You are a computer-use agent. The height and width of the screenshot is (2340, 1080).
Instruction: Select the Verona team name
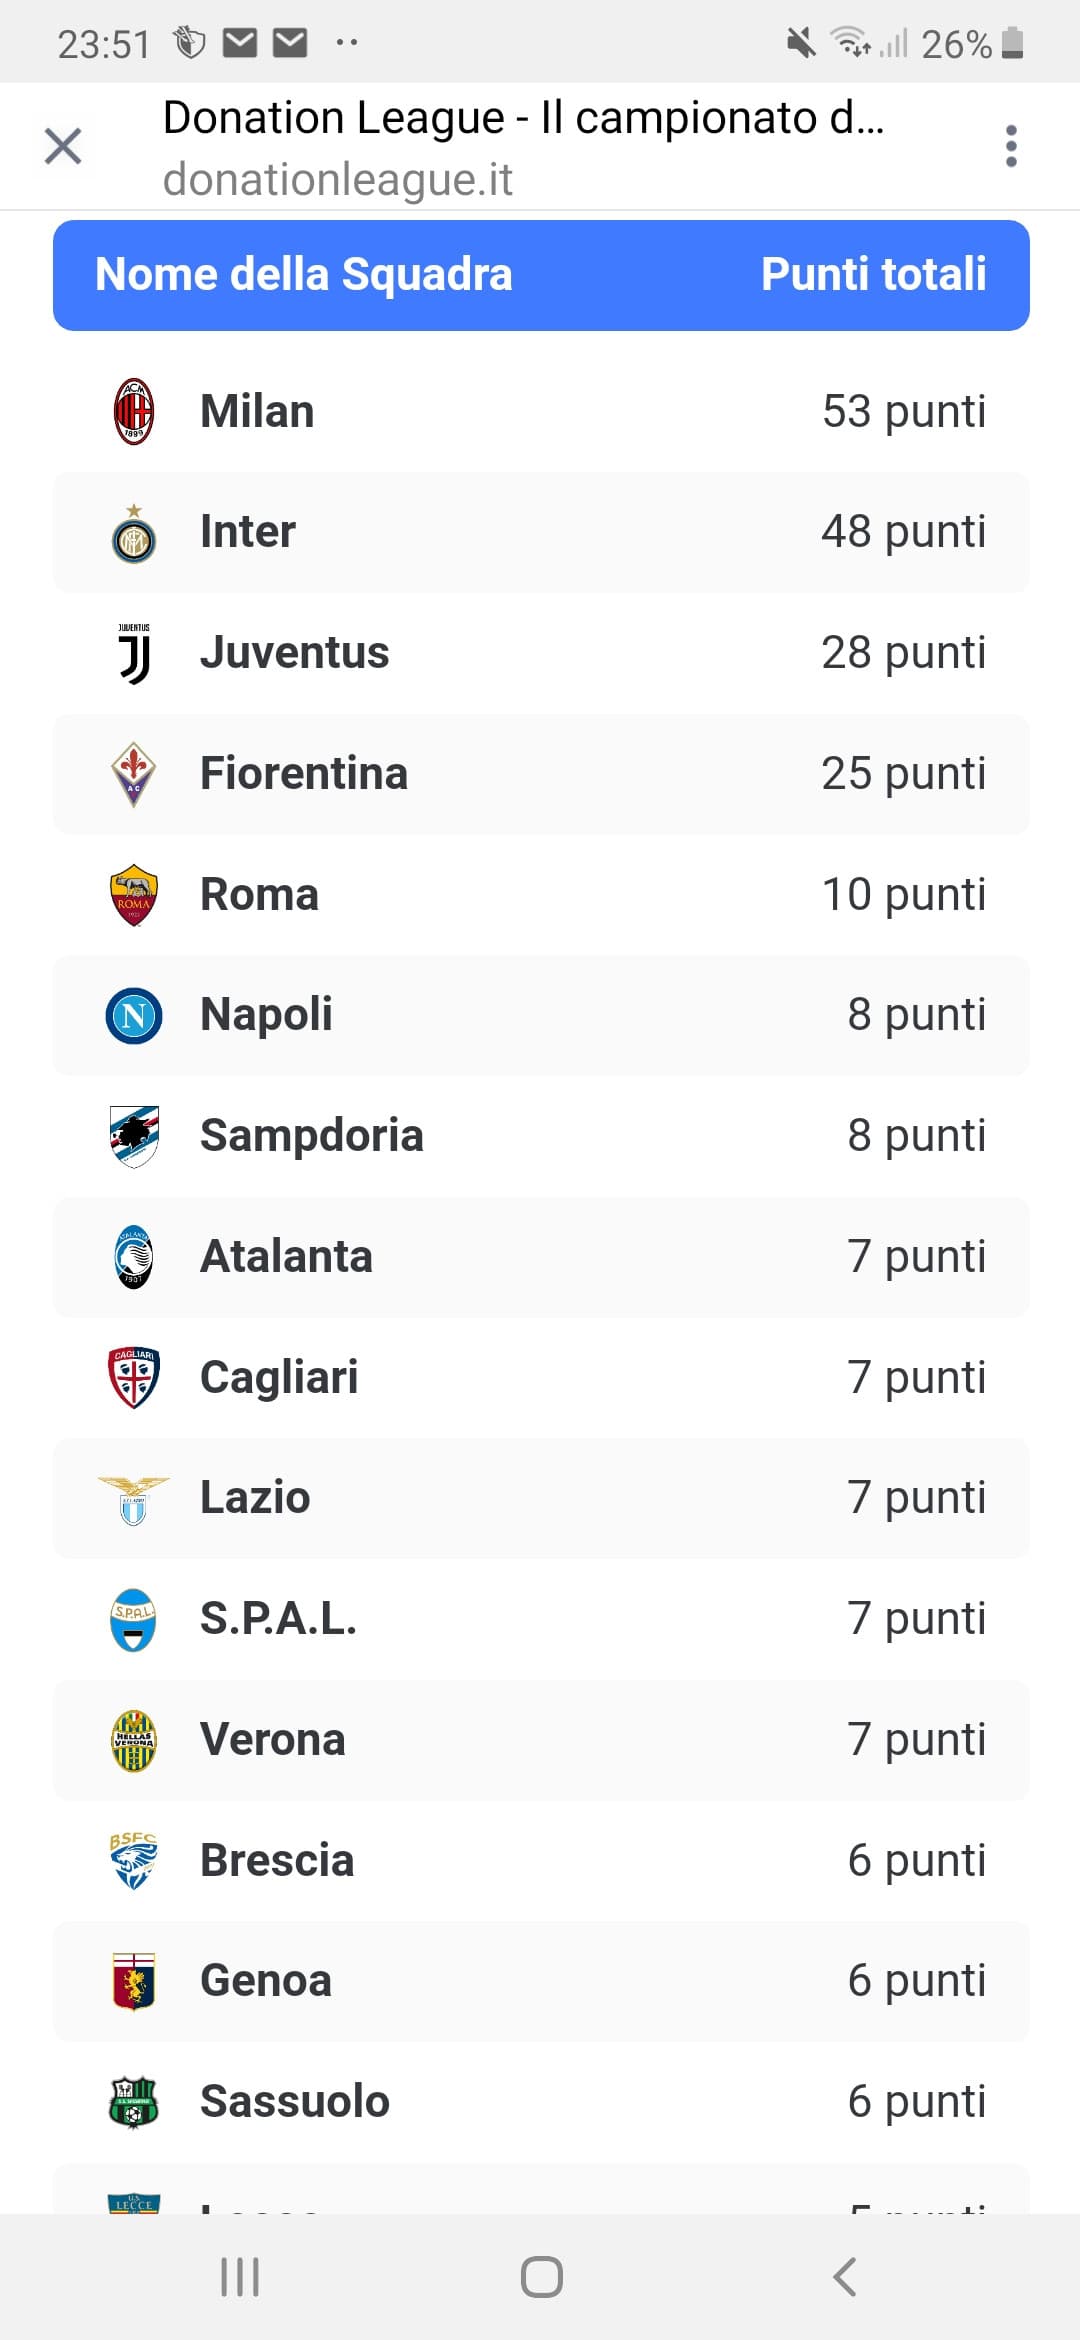pyautogui.click(x=273, y=1739)
